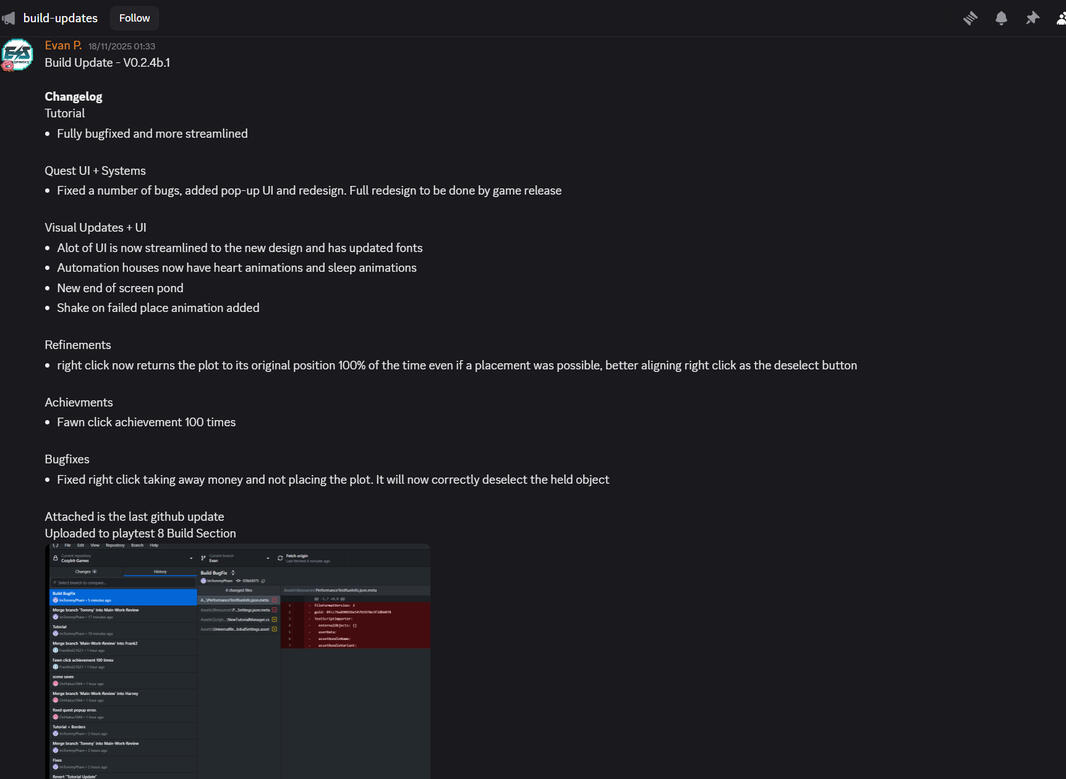
Task: Click the filter icon in the branch search
Action: [x=54, y=580]
